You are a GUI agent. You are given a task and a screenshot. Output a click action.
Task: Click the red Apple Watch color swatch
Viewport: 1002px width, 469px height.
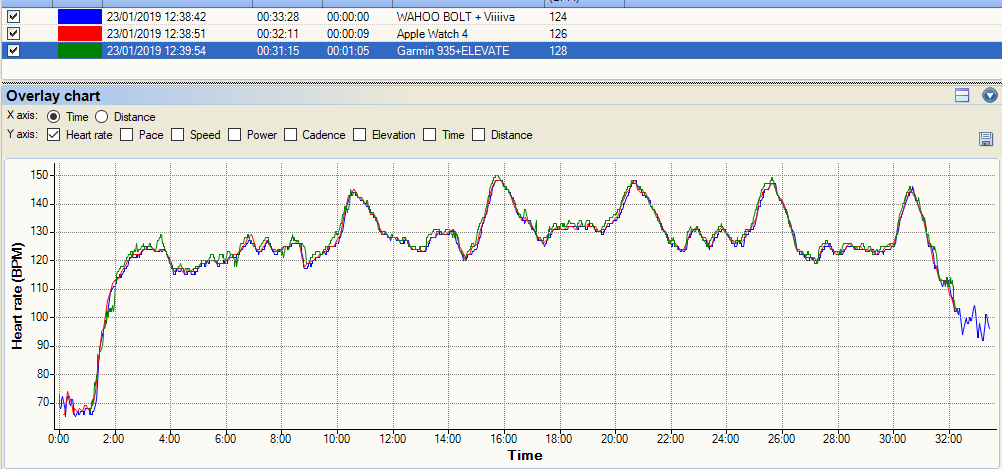pos(79,34)
